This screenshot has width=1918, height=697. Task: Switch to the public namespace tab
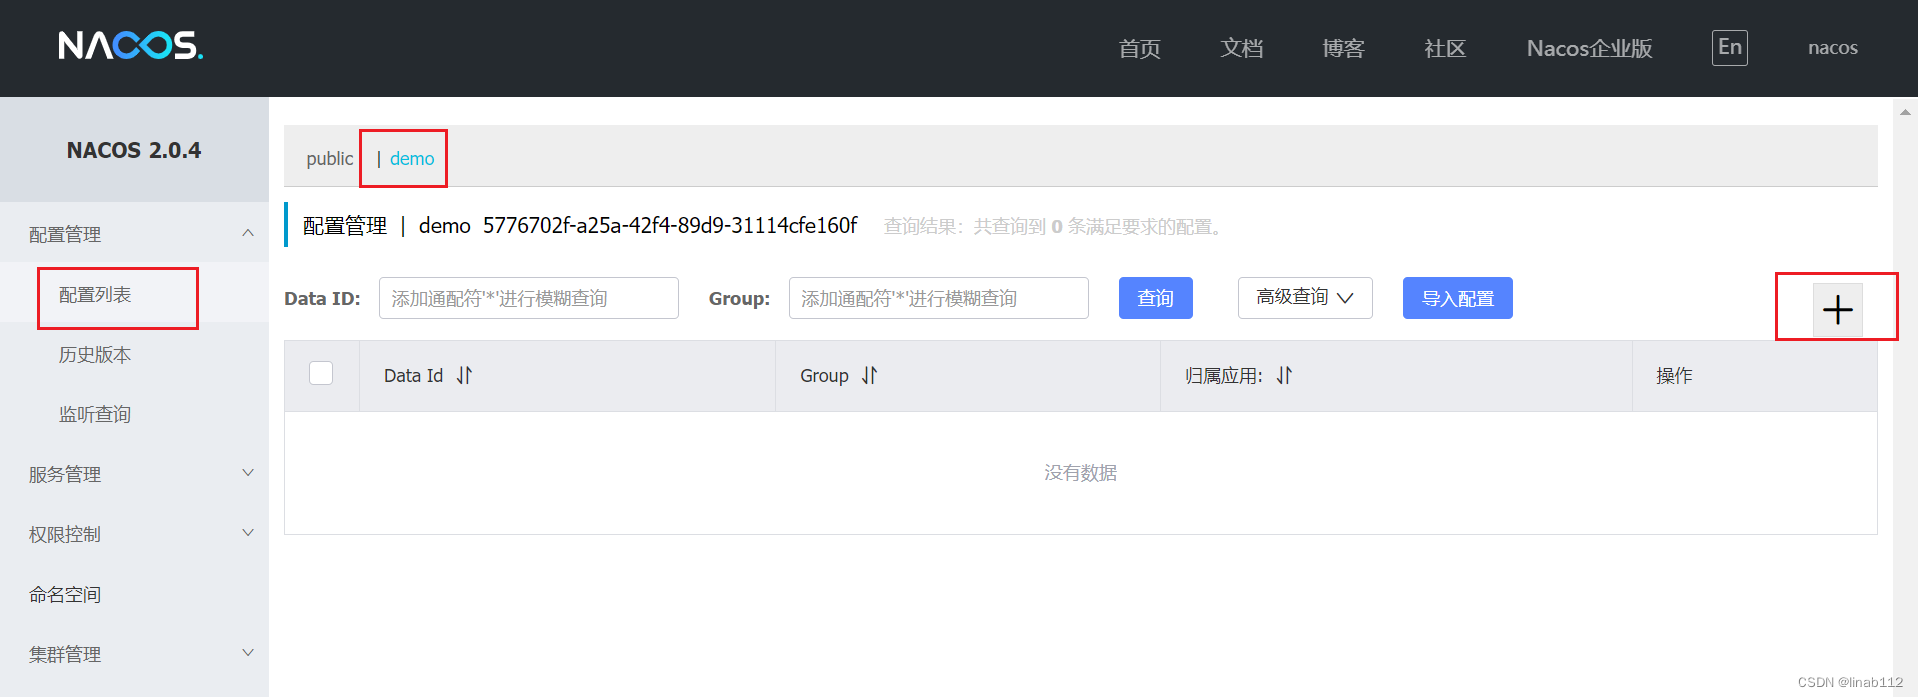pyautogui.click(x=329, y=159)
